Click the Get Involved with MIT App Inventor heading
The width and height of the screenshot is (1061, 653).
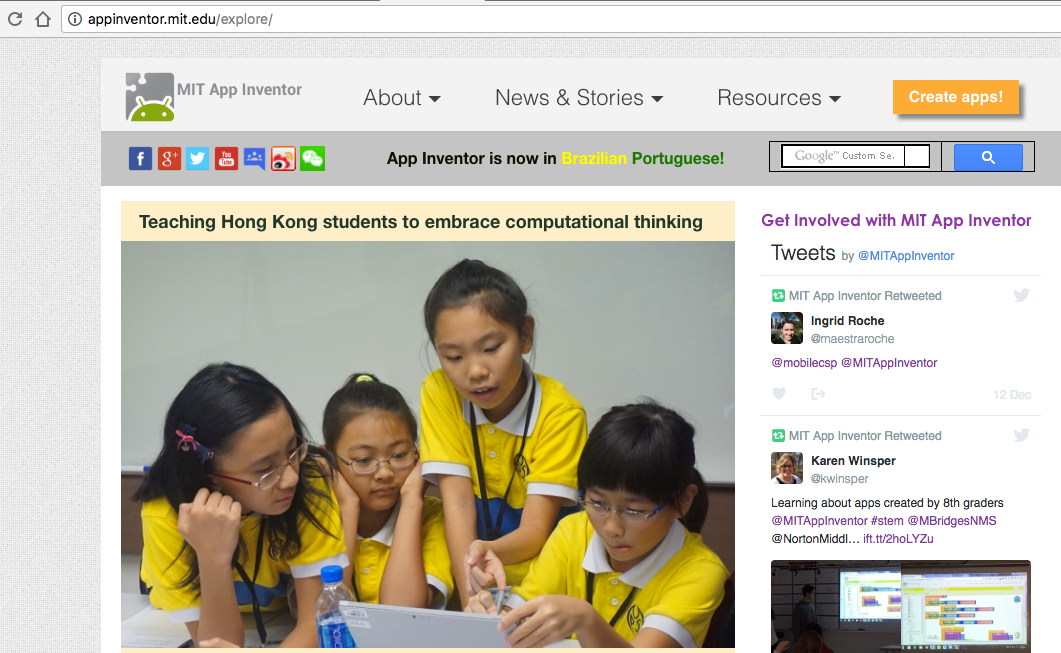[x=896, y=220]
